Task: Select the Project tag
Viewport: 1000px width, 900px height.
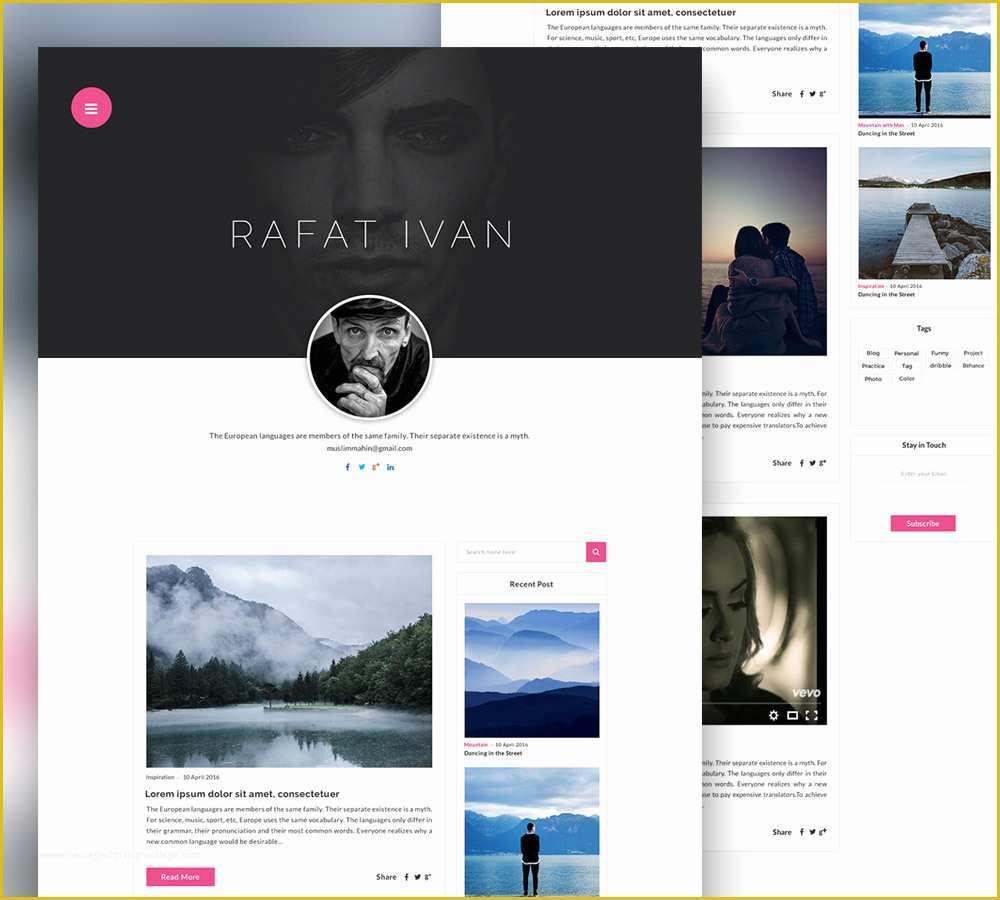Action: pos(973,353)
